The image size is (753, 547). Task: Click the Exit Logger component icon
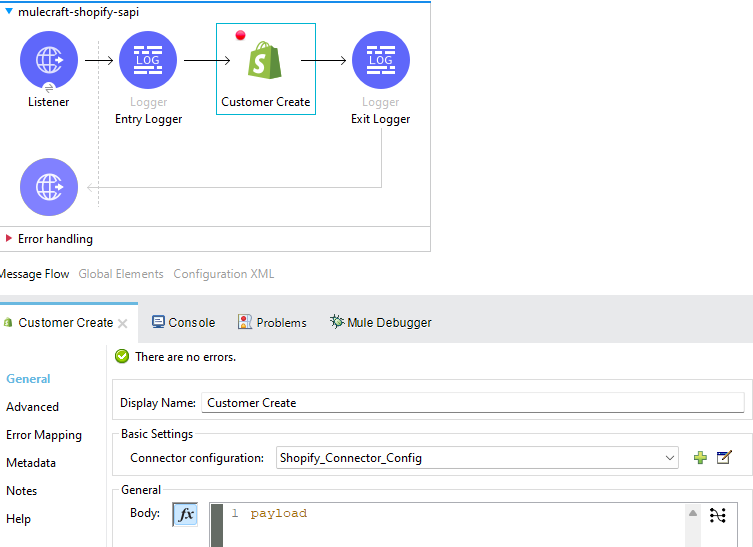pos(380,60)
